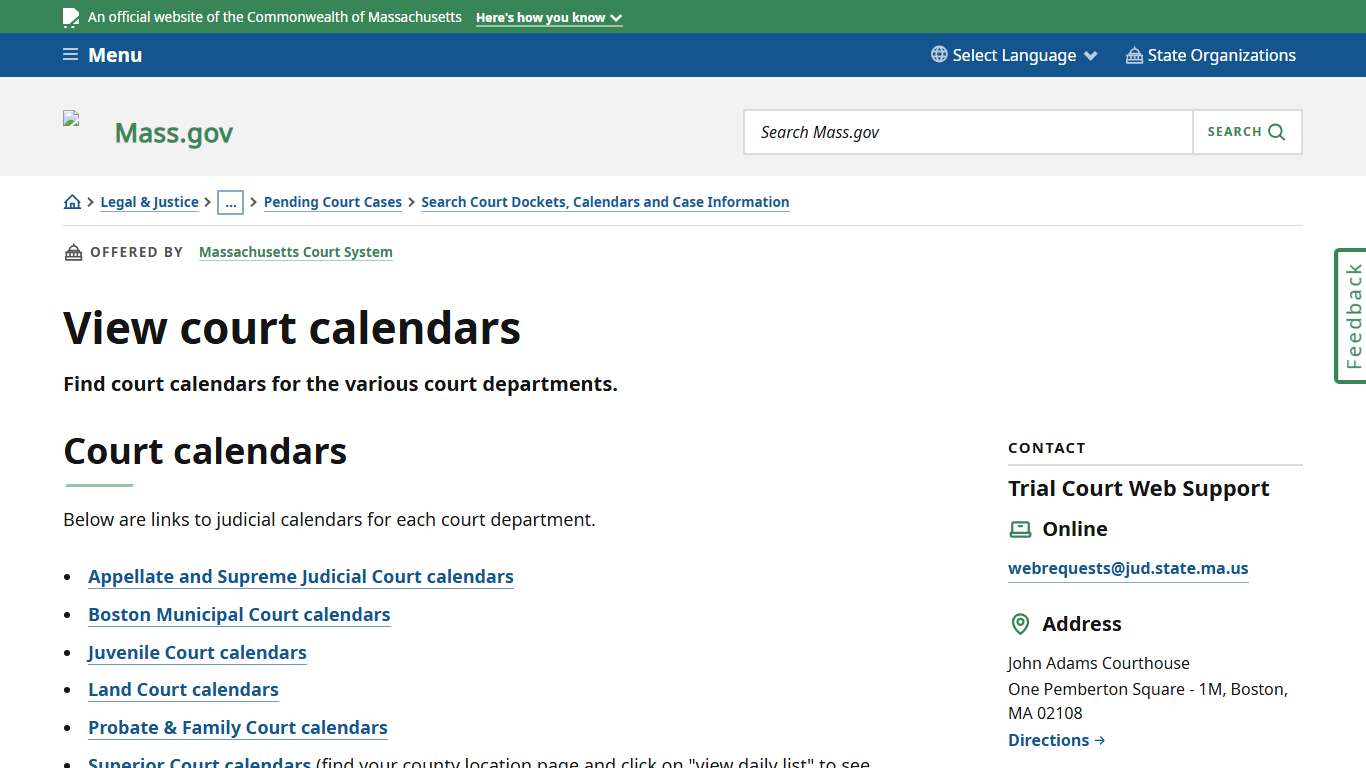Click the magnifying glass in the SEARCH button
The height and width of the screenshot is (768, 1366).
(1276, 131)
